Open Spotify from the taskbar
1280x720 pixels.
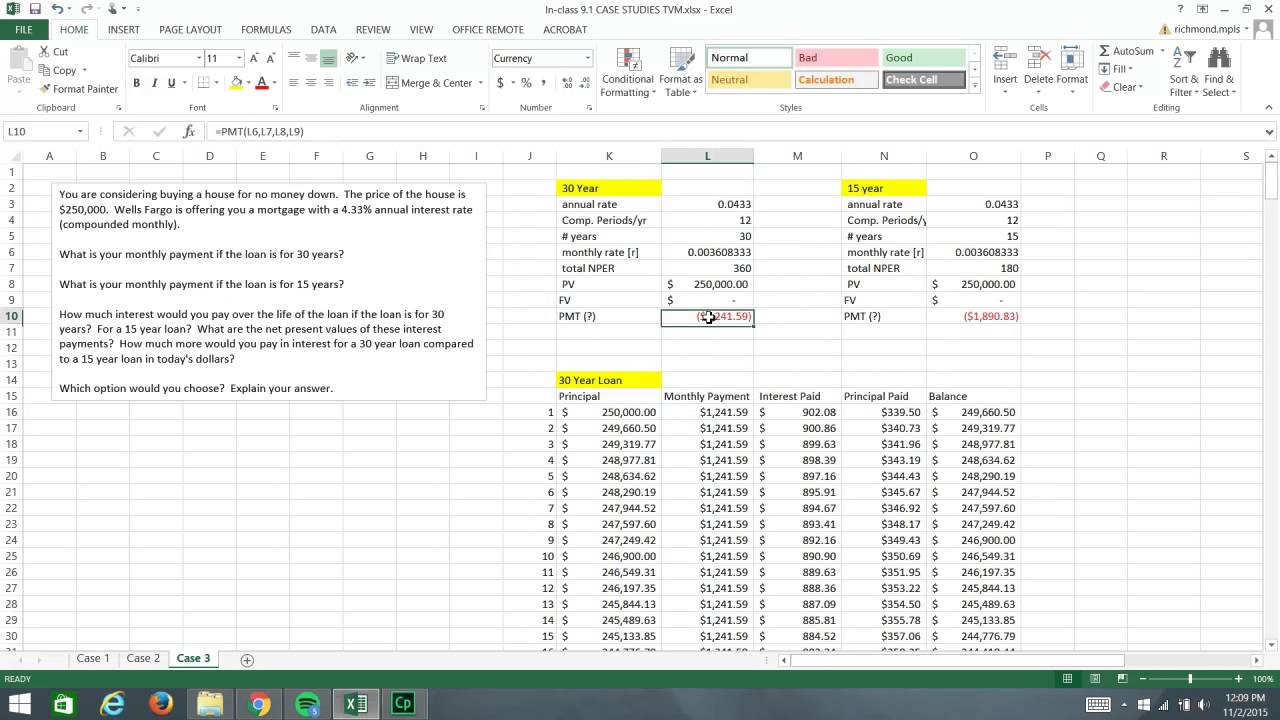307,704
